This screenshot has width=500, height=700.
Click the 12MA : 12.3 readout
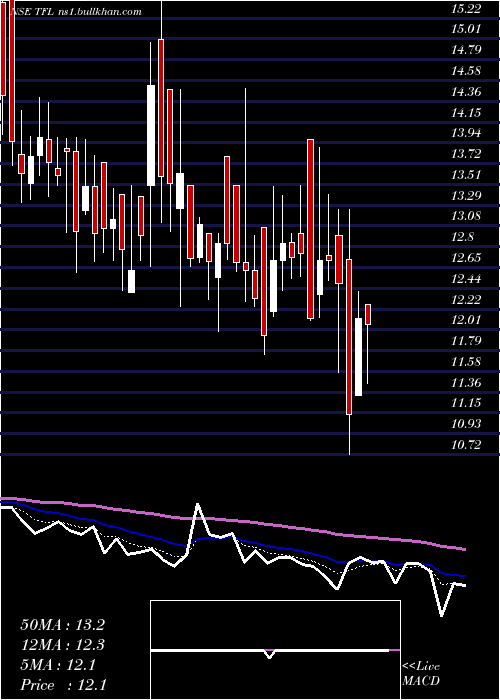click(62, 645)
